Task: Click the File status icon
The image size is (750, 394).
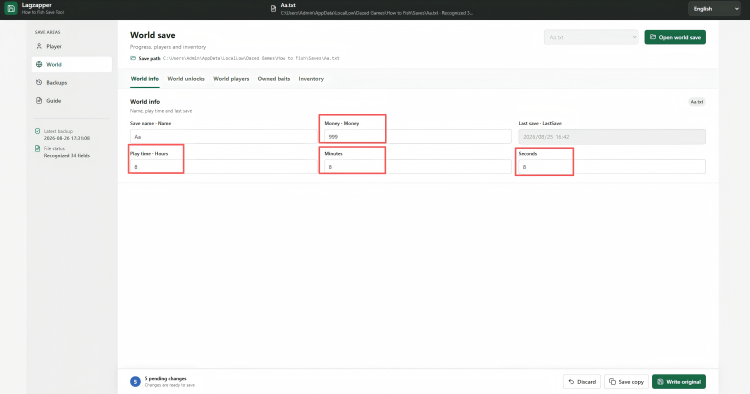Action: click(37, 149)
